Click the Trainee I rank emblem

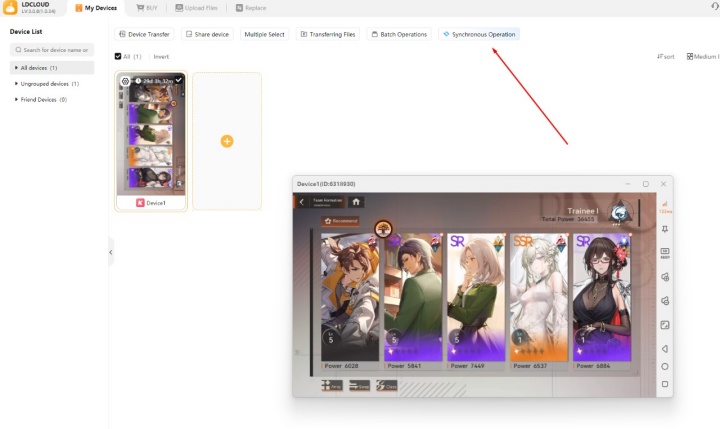[619, 213]
